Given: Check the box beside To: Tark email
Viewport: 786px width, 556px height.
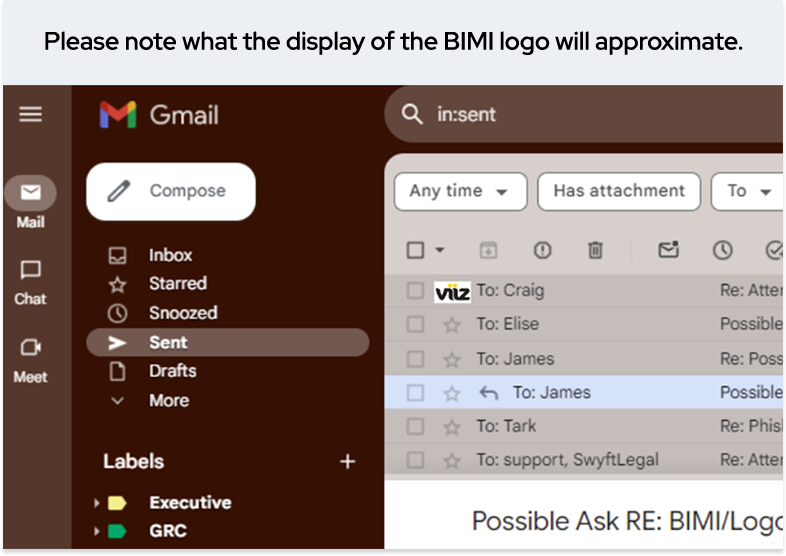Looking at the screenshot, I should click(416, 427).
